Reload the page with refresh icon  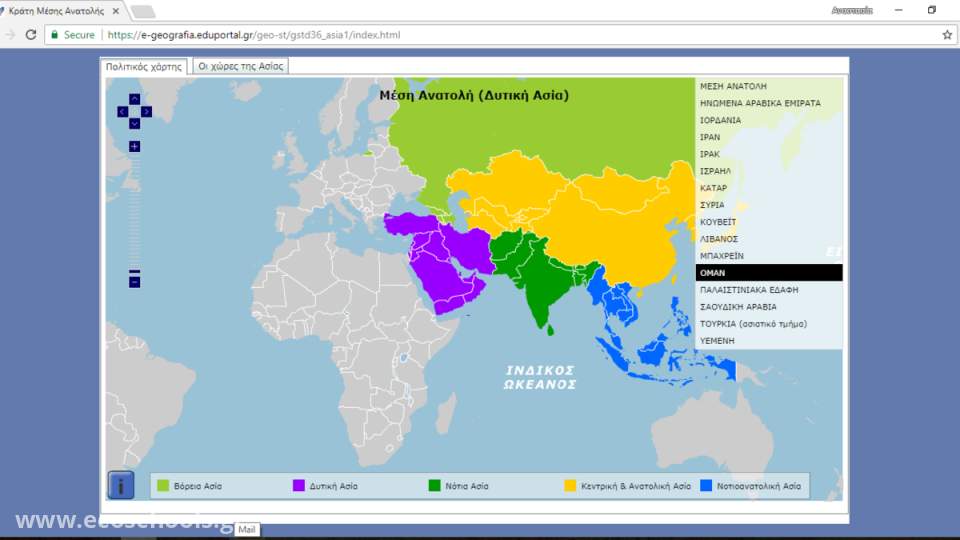(x=31, y=34)
